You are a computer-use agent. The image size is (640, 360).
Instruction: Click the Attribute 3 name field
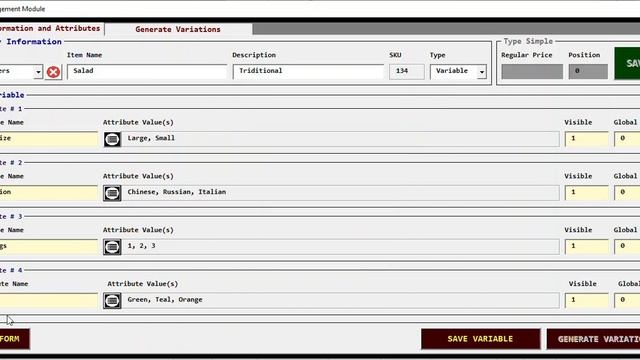coord(49,247)
